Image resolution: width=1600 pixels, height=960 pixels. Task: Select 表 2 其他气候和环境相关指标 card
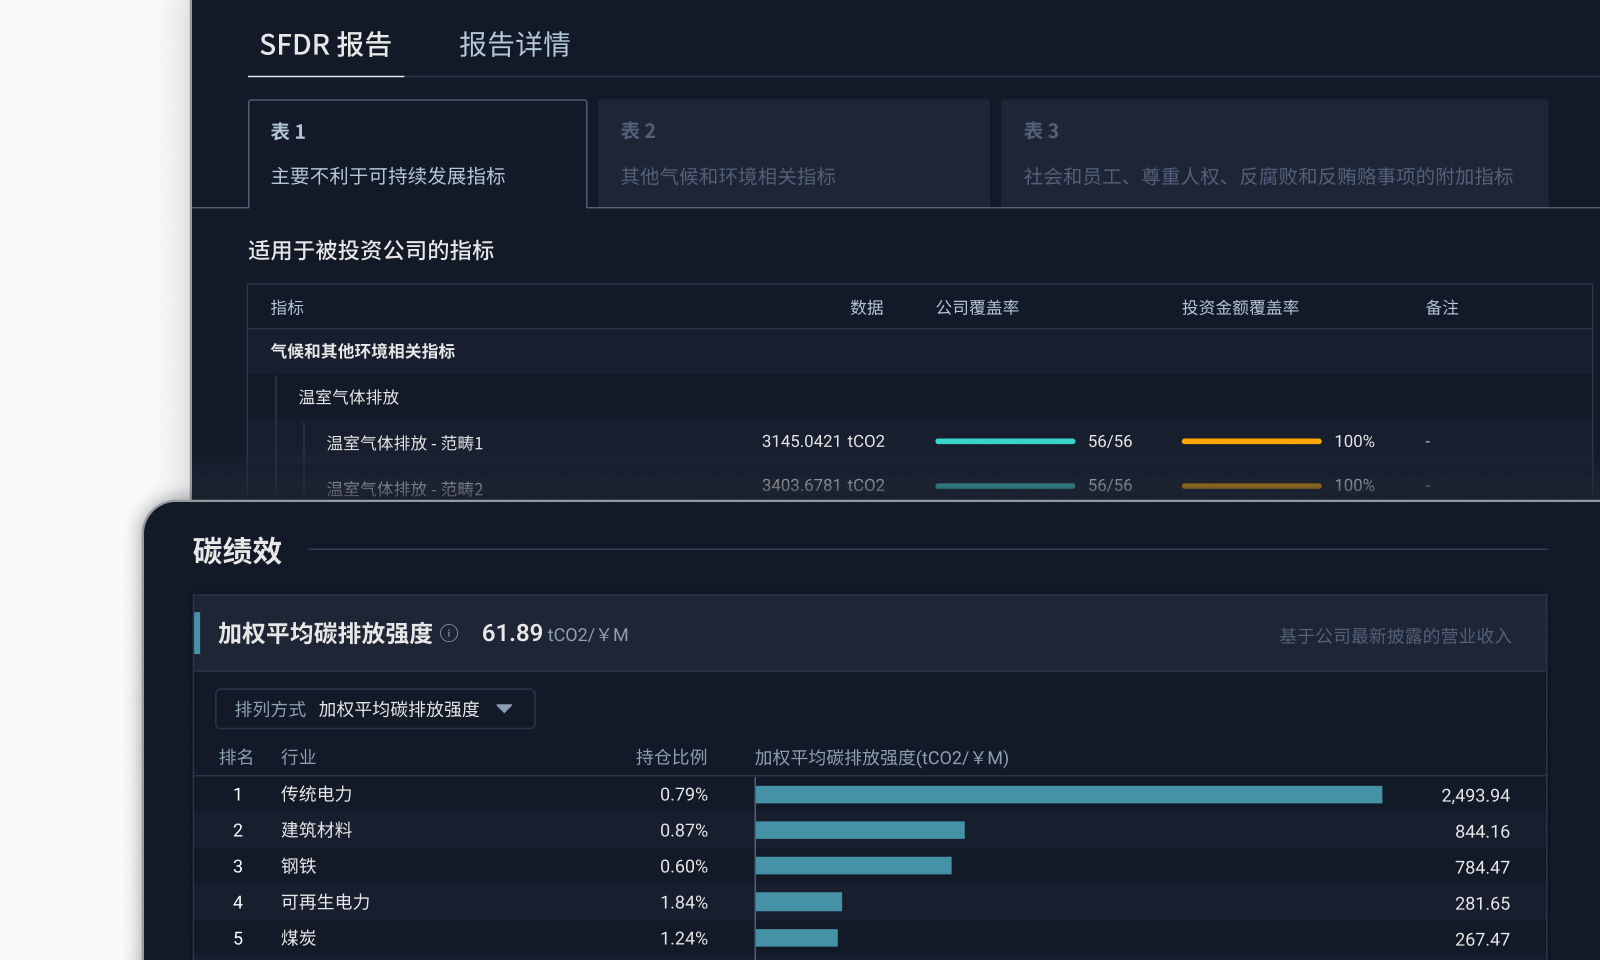click(794, 154)
